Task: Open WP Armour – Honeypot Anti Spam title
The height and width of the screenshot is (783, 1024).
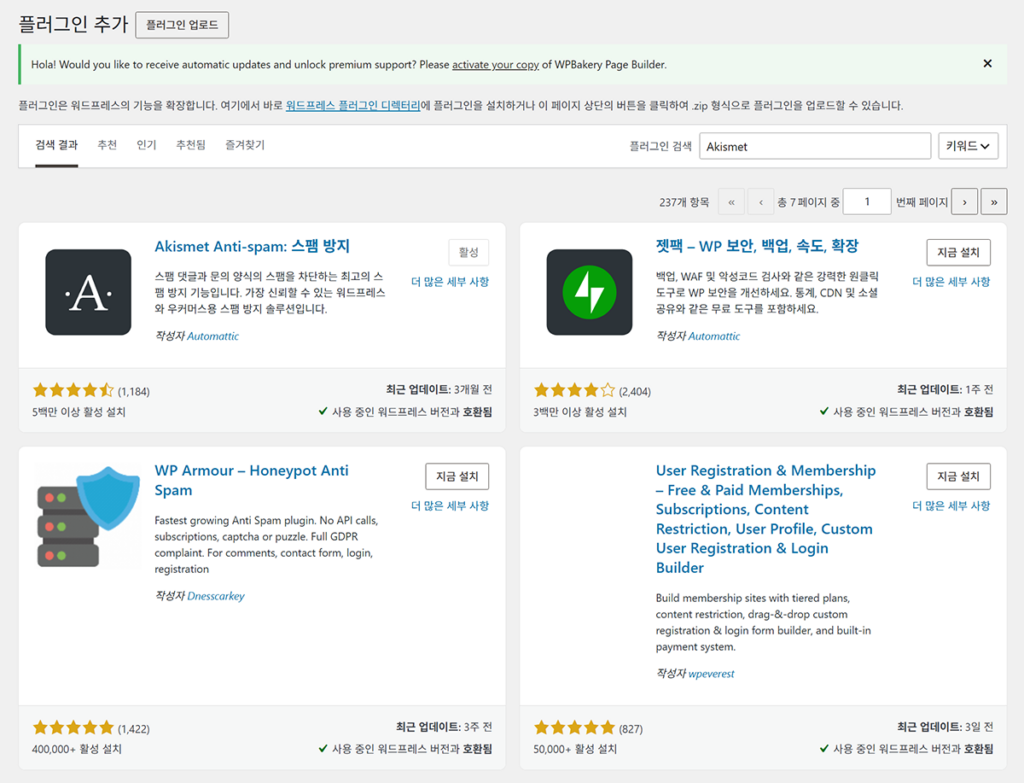Action: point(251,480)
